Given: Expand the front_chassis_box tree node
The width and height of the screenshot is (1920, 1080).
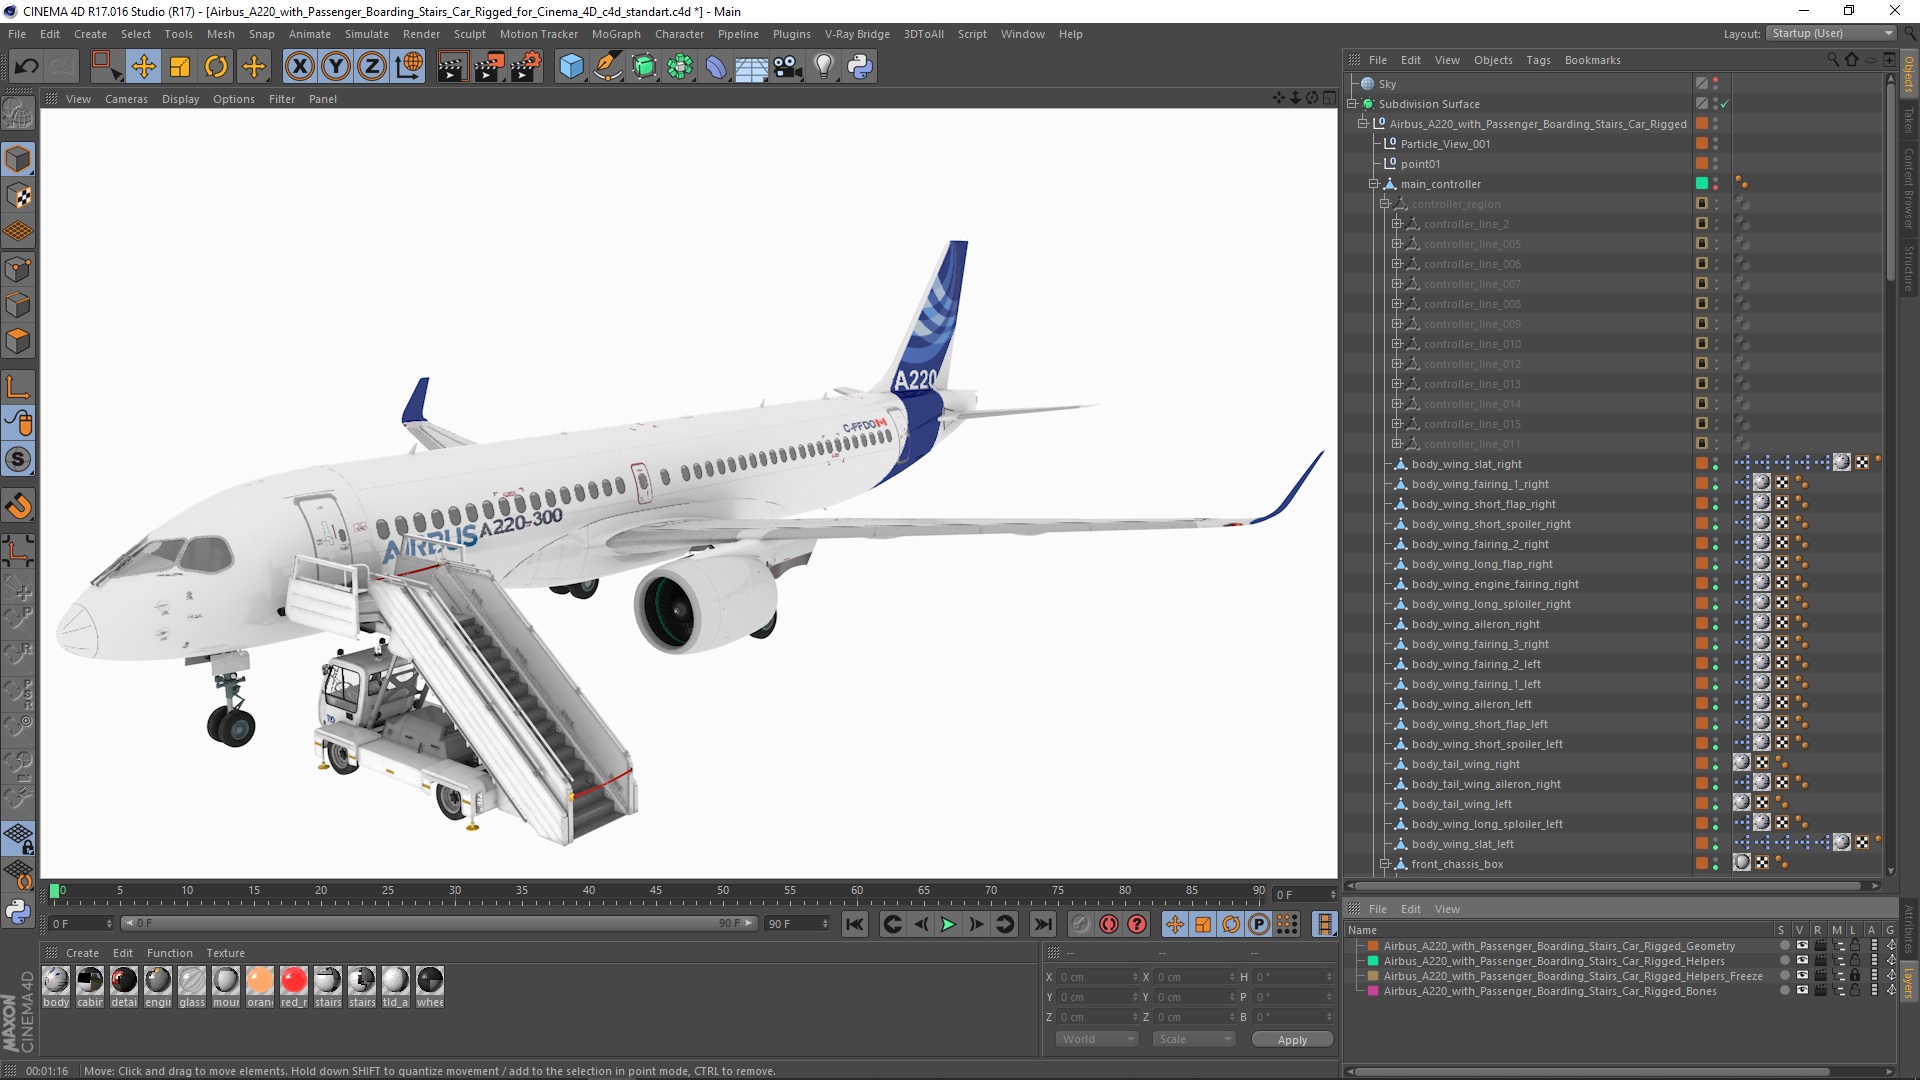Looking at the screenshot, I should point(1385,864).
